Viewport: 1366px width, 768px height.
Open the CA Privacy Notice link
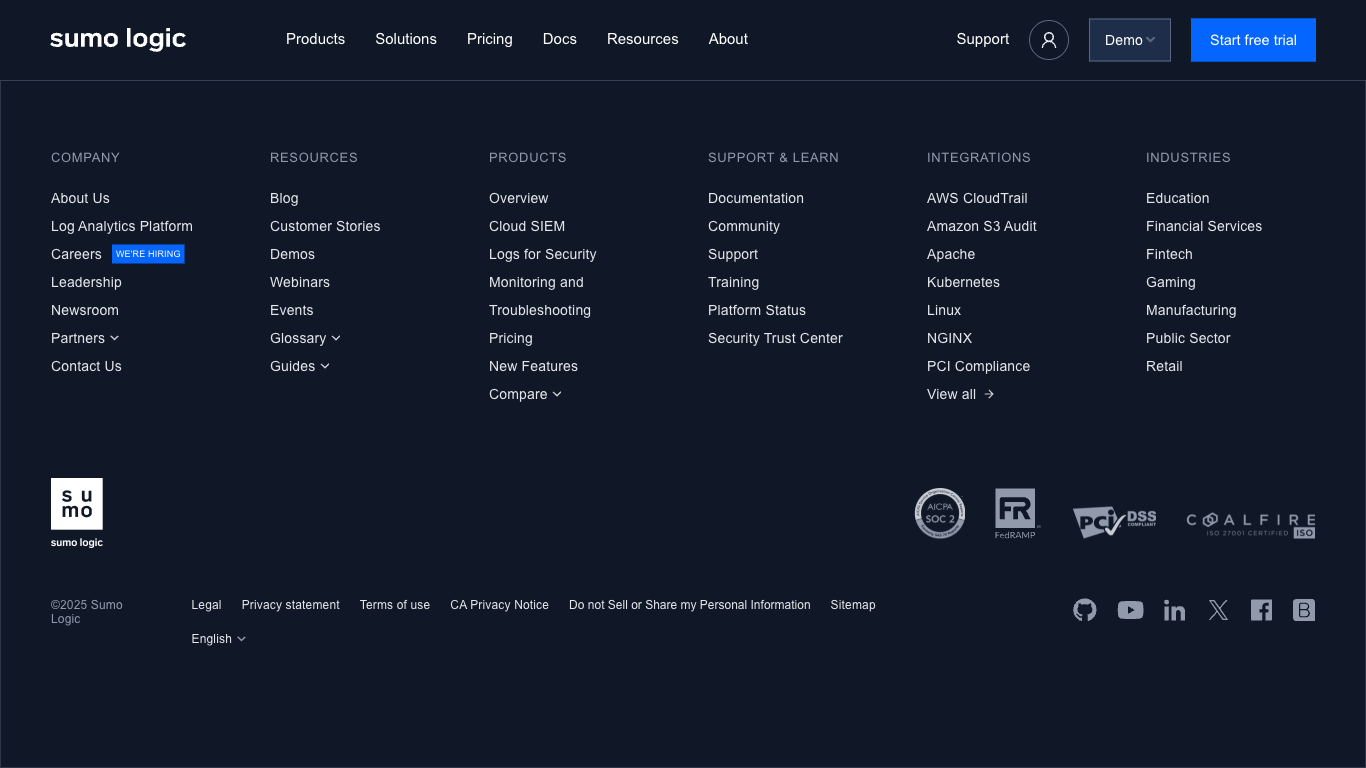coord(499,605)
